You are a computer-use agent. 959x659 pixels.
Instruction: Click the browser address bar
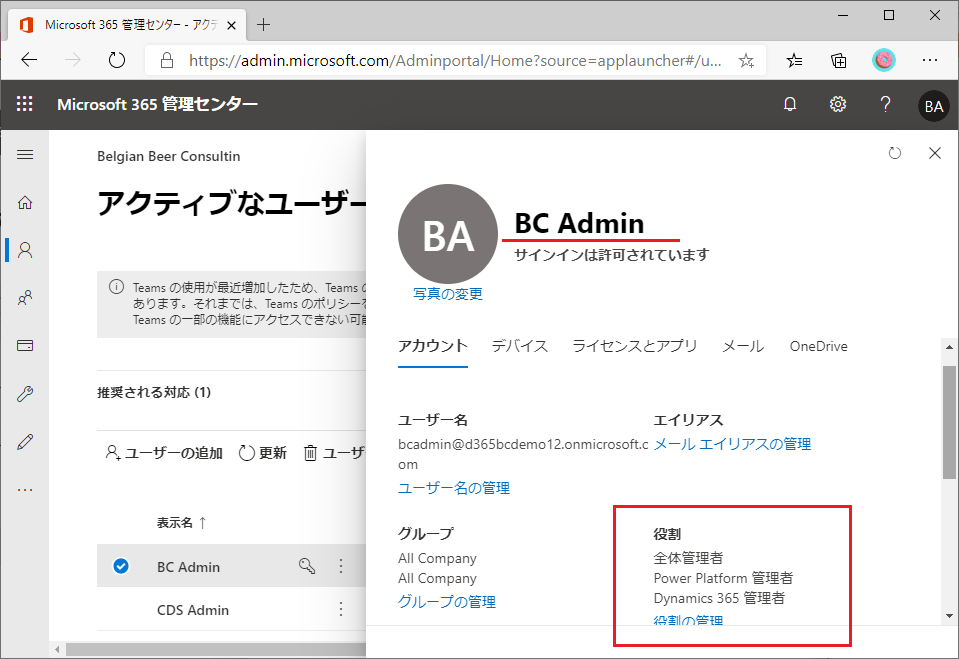455,60
